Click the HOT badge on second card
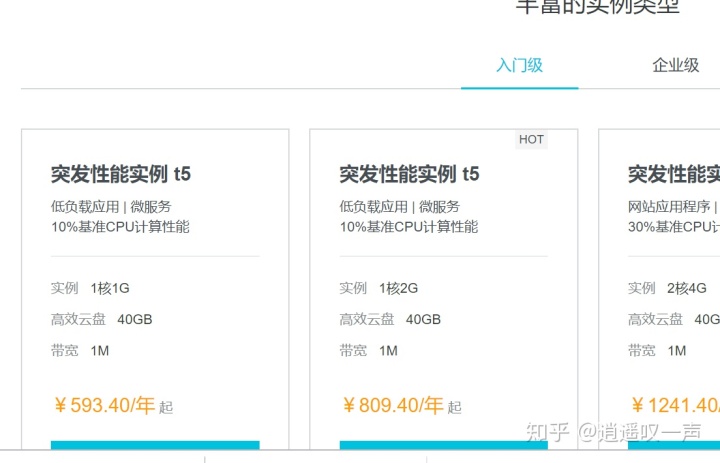 click(x=531, y=139)
